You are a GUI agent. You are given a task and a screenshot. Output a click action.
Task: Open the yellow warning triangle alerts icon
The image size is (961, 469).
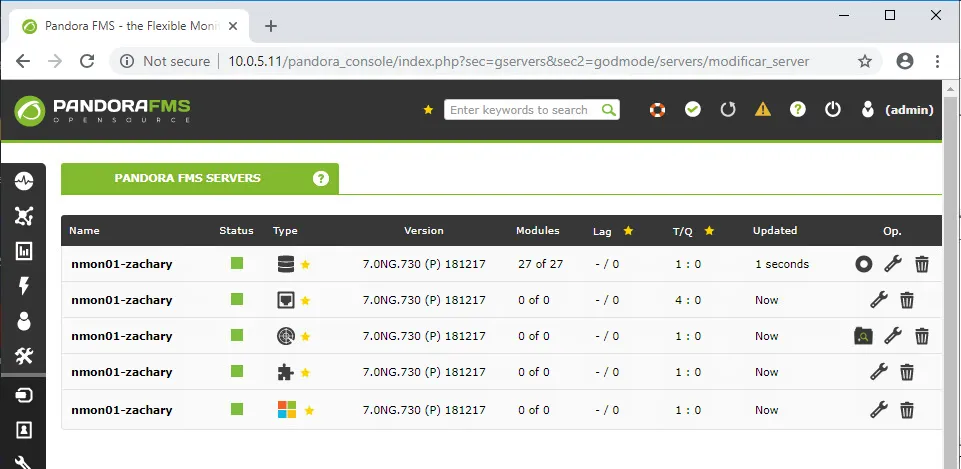click(x=762, y=110)
